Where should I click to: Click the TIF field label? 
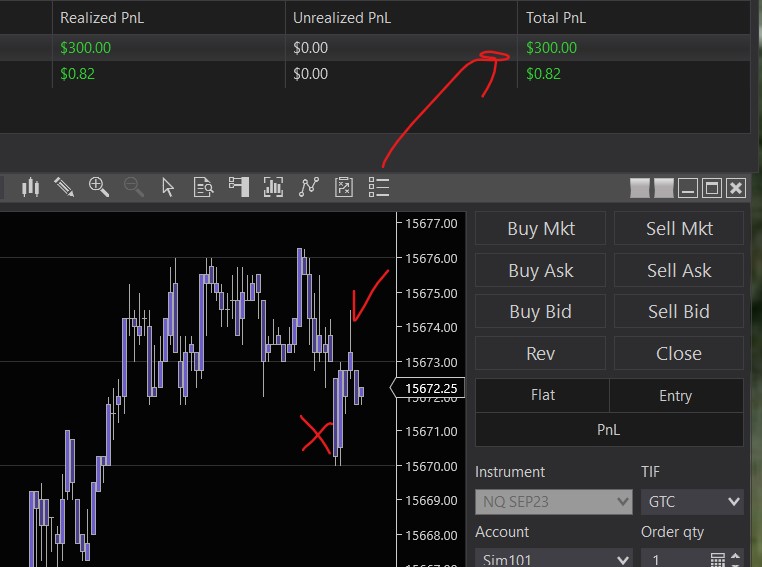650,472
